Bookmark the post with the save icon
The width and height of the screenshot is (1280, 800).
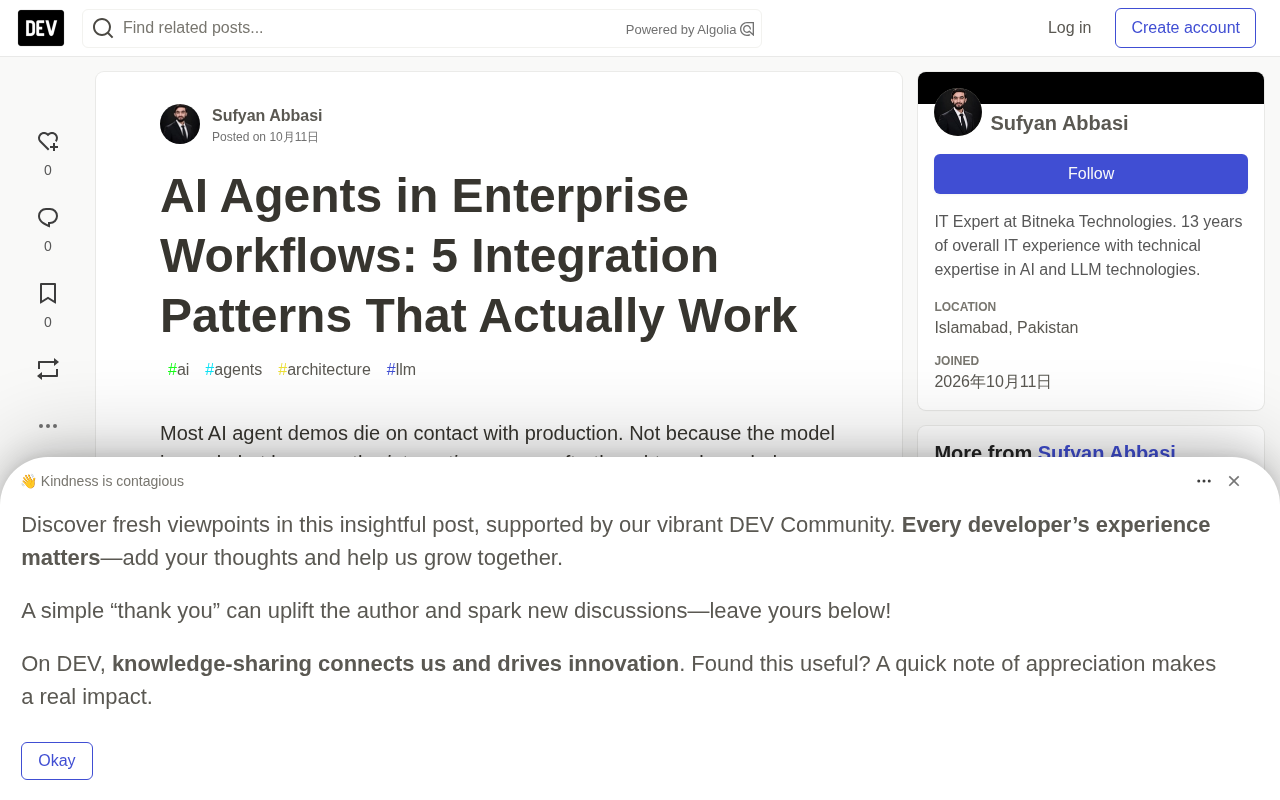[48, 294]
